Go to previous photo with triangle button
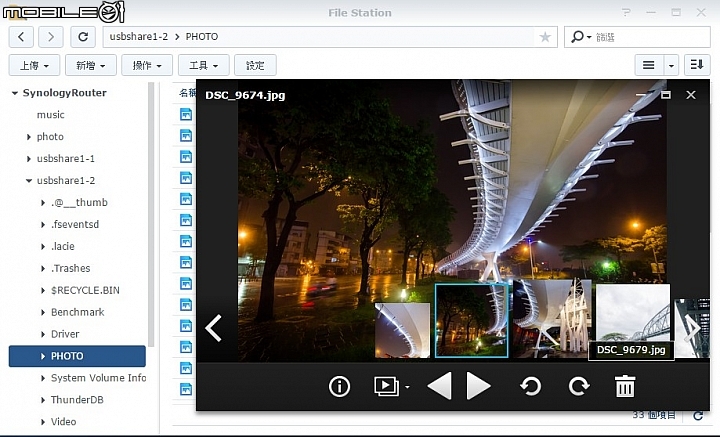The width and height of the screenshot is (720, 437). pos(439,386)
